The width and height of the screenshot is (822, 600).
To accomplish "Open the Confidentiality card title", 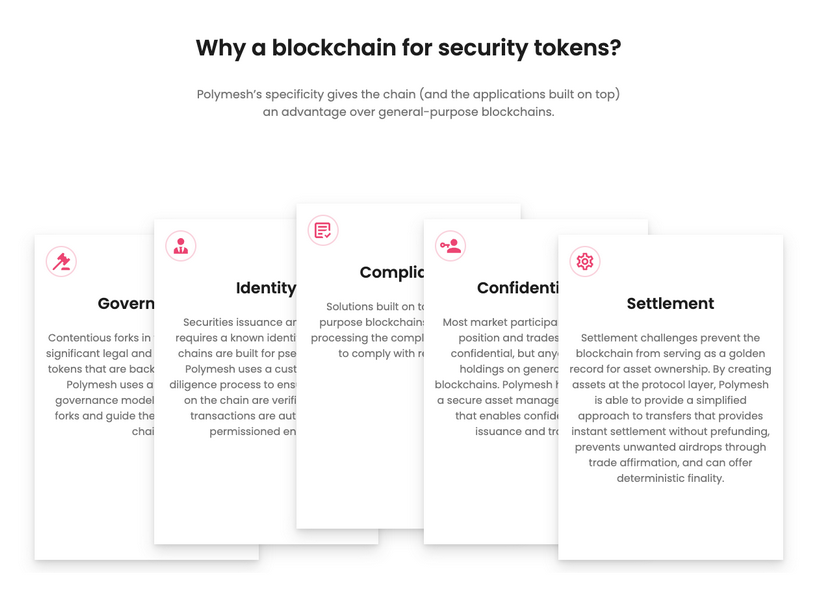I will point(517,289).
